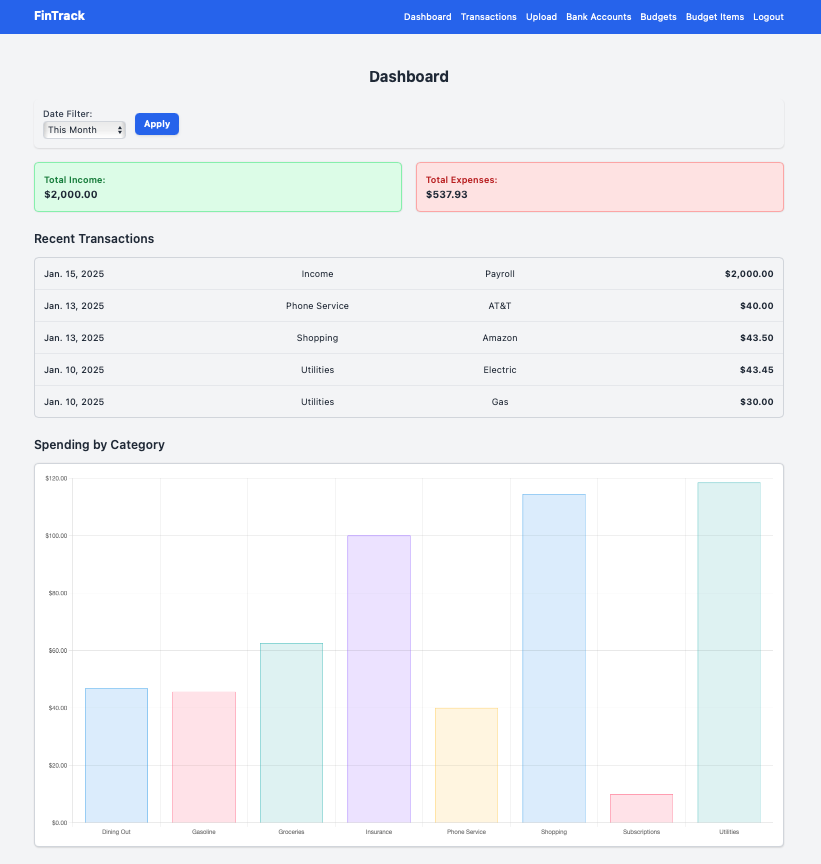
Task: Open the Upload page
Action: [x=541, y=17]
